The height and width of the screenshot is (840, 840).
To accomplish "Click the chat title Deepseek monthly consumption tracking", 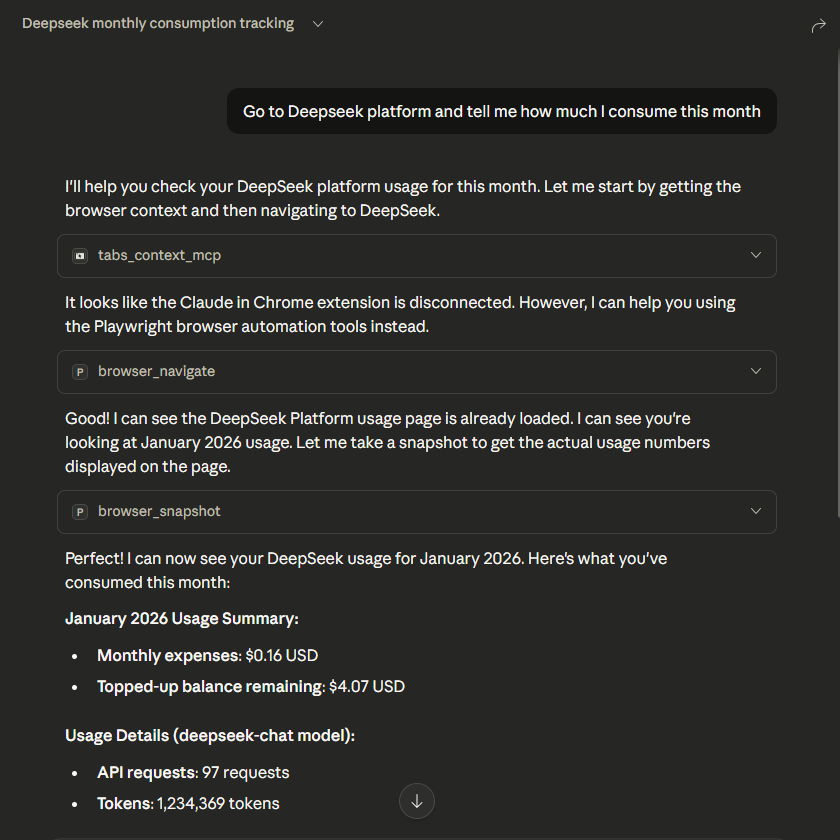I will (157, 23).
